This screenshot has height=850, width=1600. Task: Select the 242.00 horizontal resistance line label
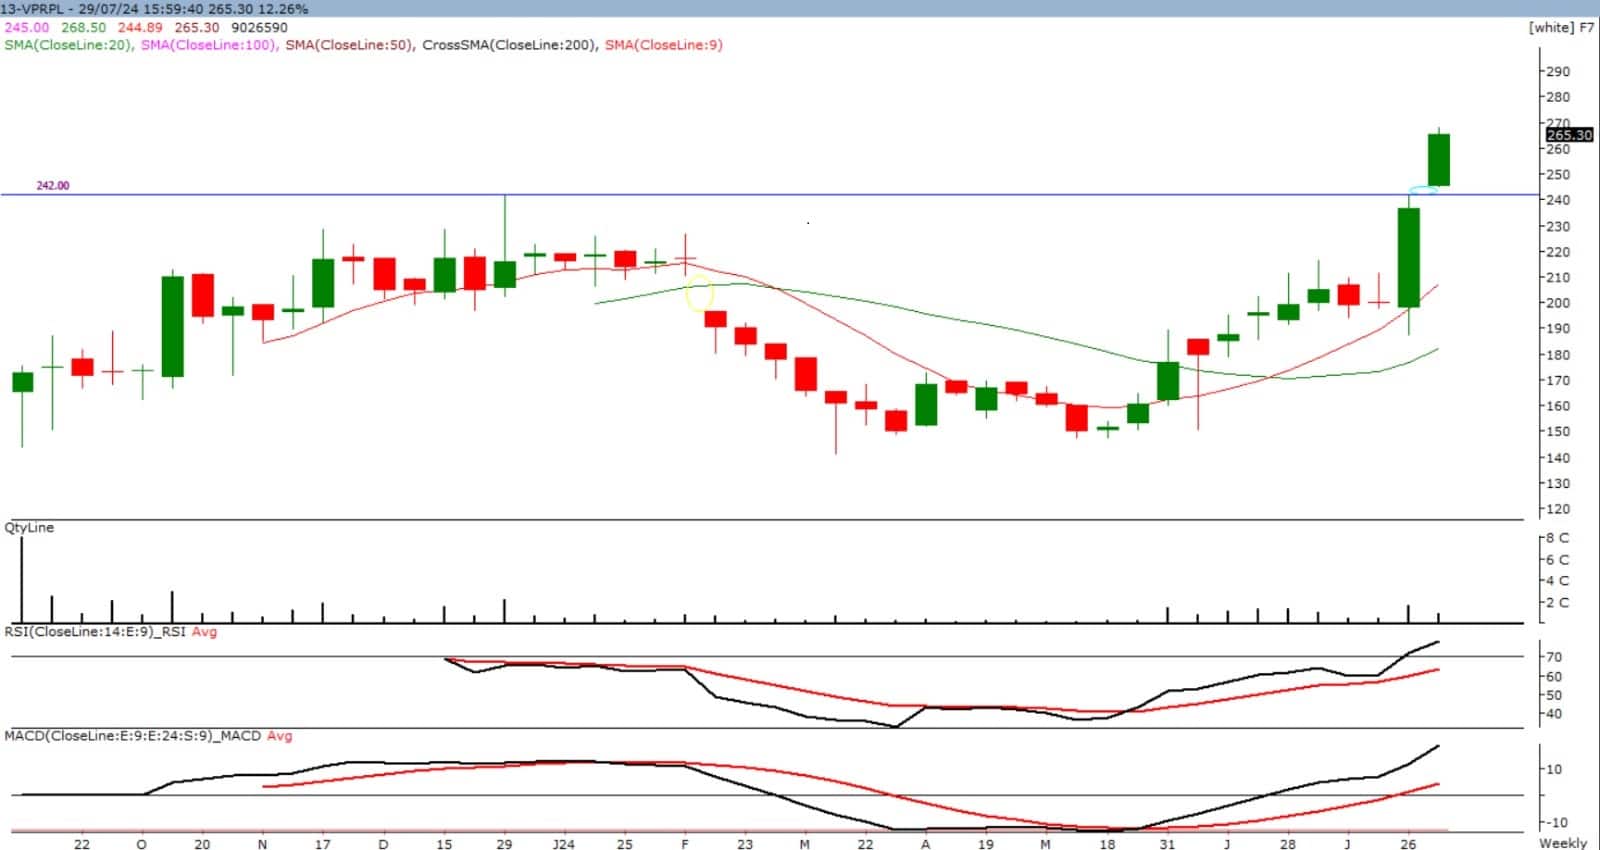[53, 186]
